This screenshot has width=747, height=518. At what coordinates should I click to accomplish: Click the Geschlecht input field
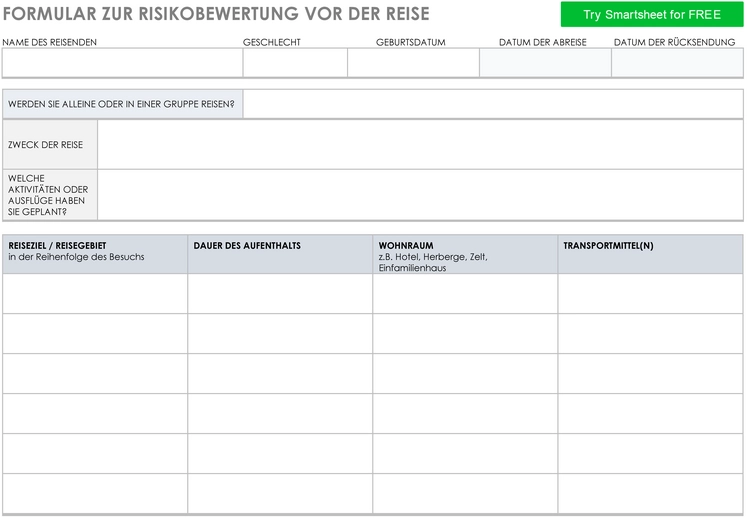(x=295, y=63)
